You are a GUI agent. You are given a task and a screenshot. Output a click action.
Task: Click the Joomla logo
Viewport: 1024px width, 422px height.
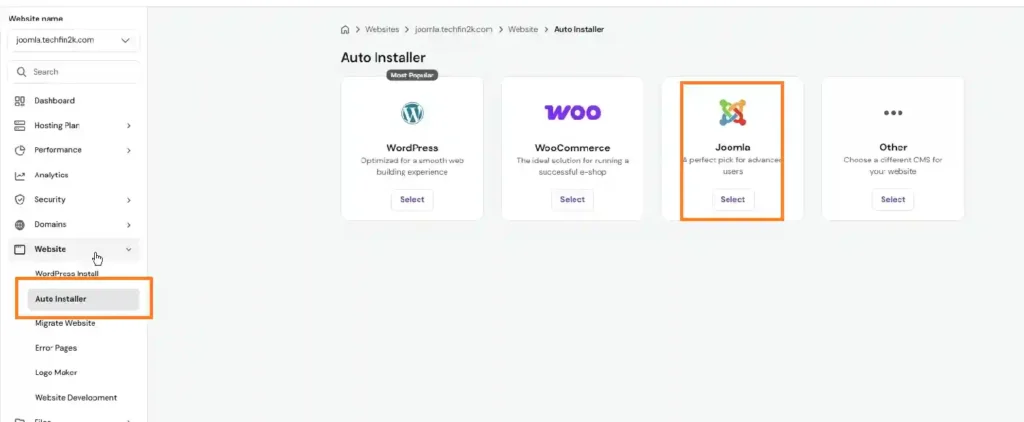click(x=732, y=112)
